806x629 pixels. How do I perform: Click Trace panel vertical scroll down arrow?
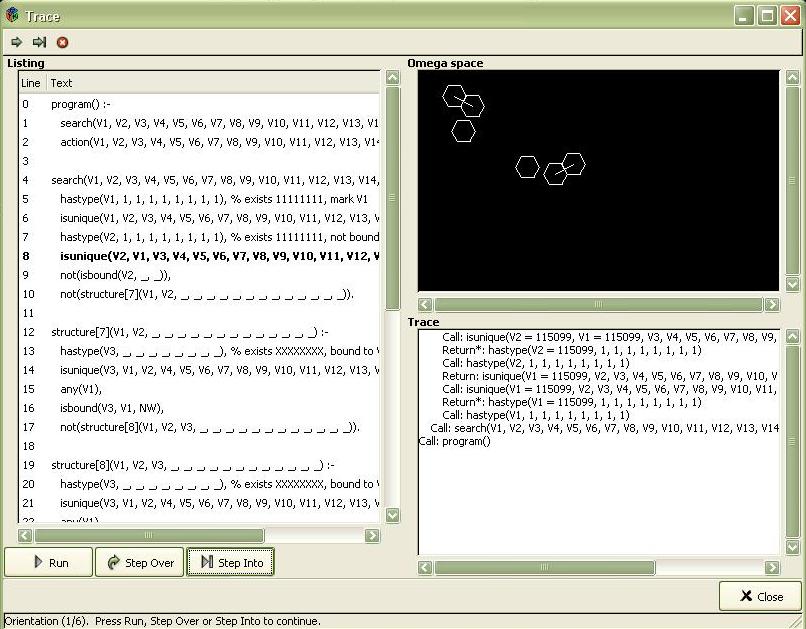[793, 547]
